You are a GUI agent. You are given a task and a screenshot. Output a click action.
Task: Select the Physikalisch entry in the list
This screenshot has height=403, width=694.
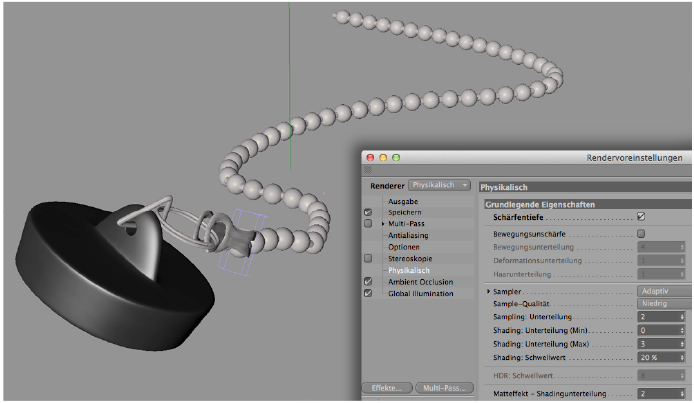(x=409, y=270)
